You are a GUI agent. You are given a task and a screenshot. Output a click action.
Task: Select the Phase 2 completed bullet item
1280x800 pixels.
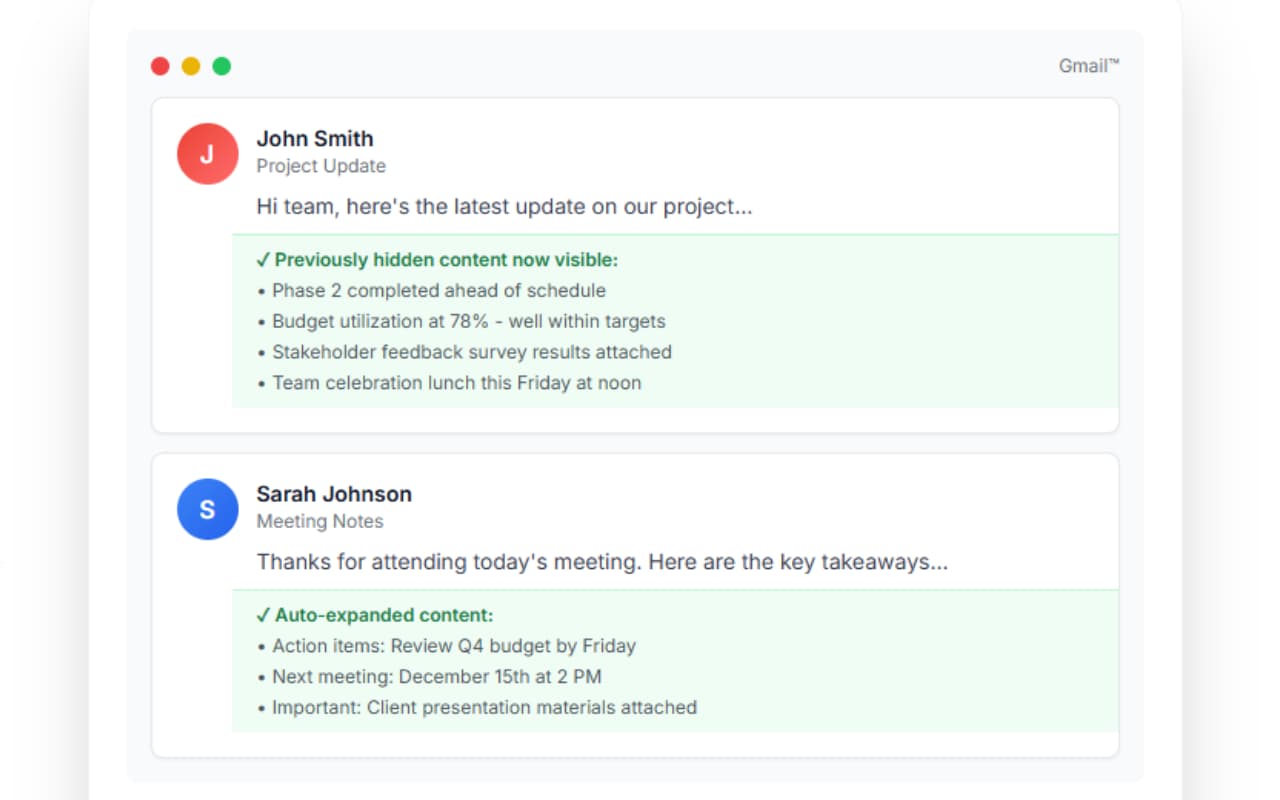pyautogui.click(x=438, y=290)
